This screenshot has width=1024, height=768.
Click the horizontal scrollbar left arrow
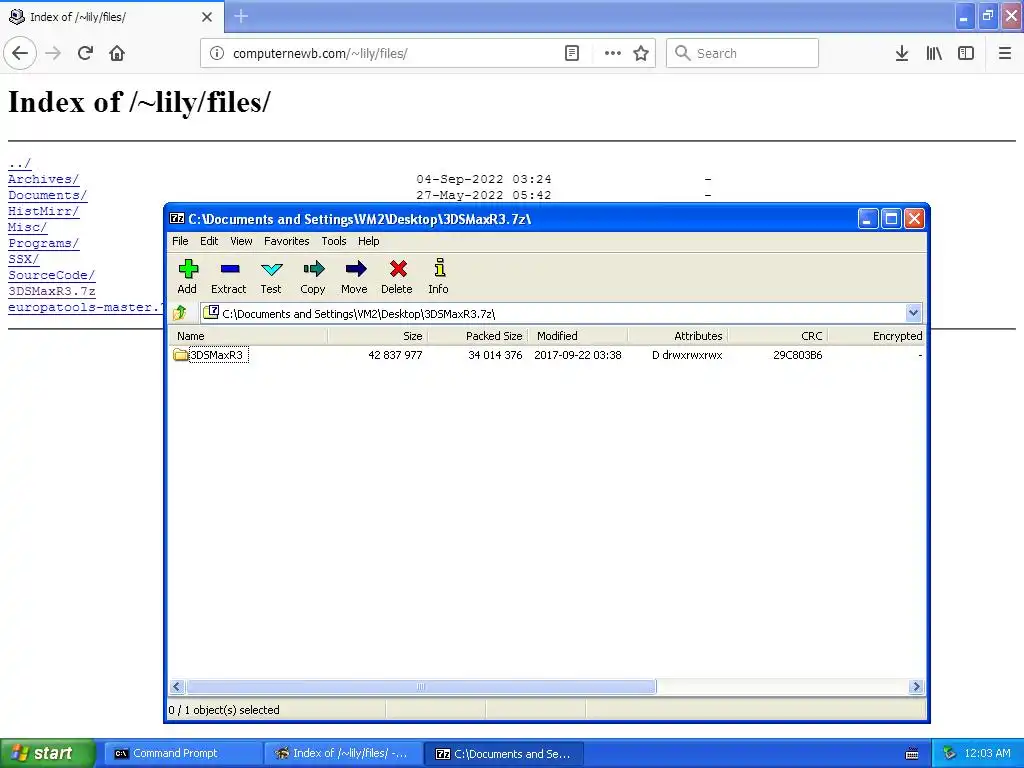pos(177,686)
